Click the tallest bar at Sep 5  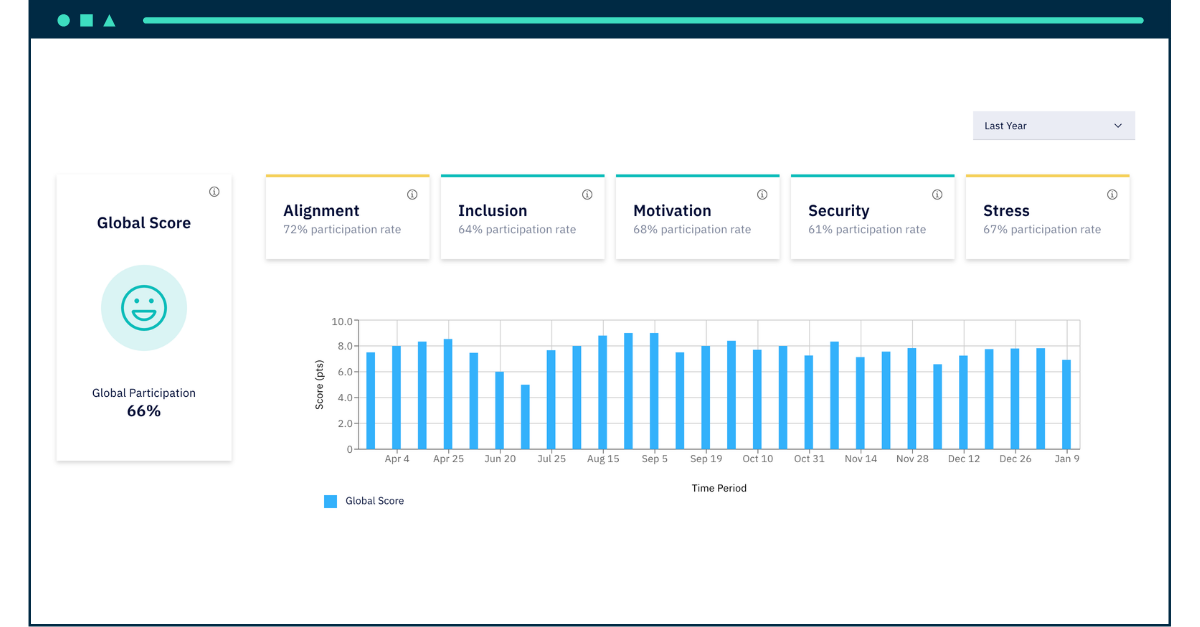pos(654,391)
